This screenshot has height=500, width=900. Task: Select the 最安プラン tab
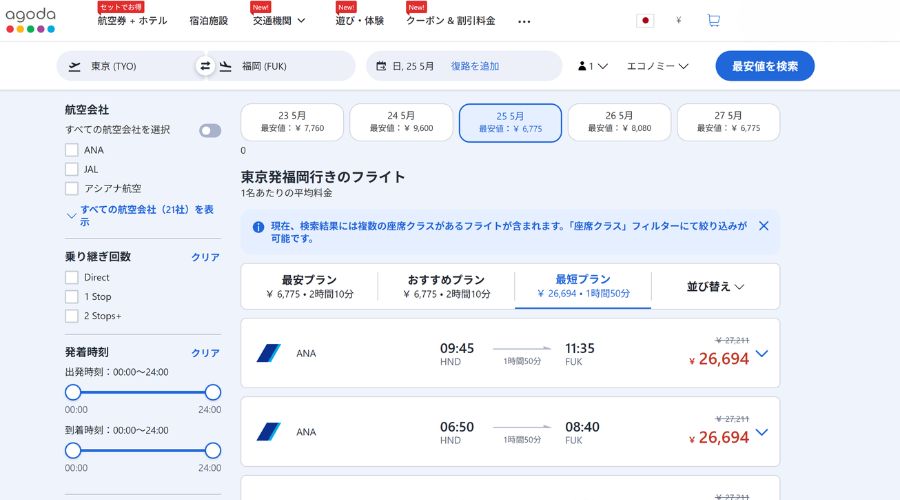tap(309, 286)
